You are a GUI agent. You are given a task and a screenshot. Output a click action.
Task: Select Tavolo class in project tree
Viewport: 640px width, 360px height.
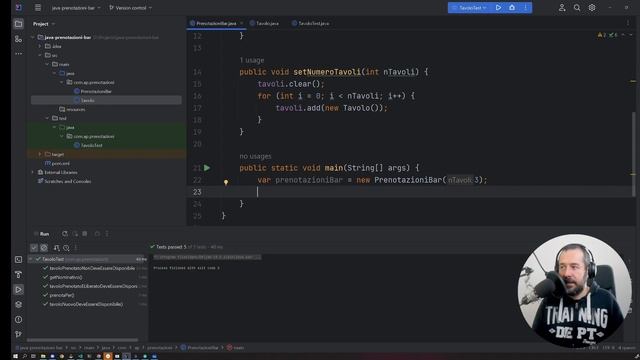[x=87, y=100]
